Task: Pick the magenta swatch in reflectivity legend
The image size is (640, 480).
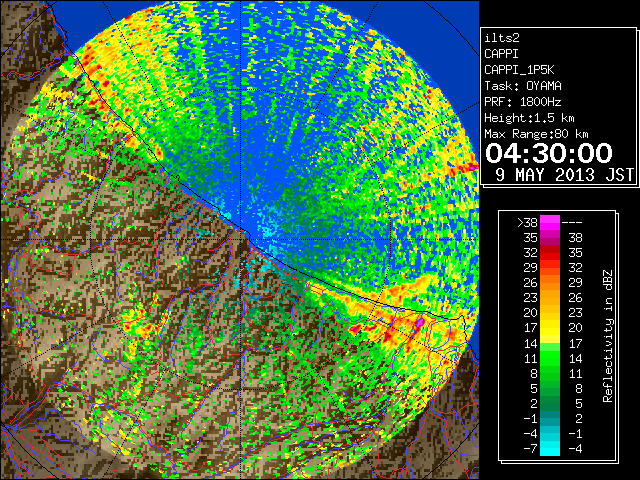Action: 550,223
